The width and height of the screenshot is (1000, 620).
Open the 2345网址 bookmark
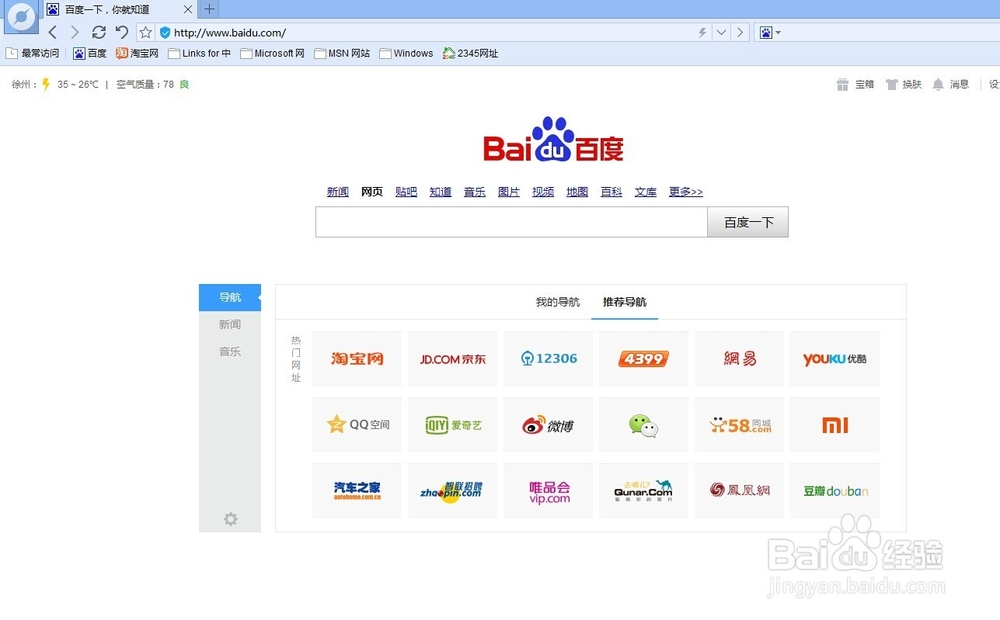[471, 54]
